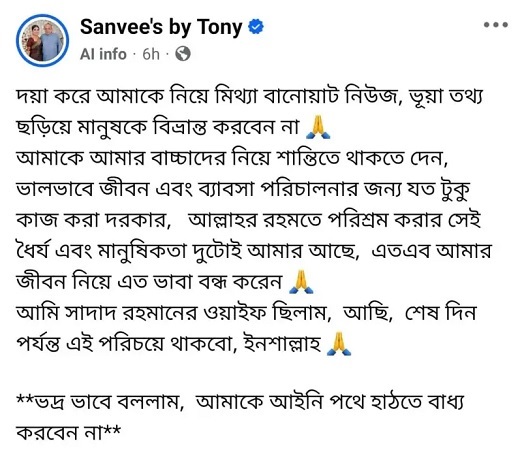This screenshot has height=450, width=522.
Task: Open the Sanvee's by Tony page name
Action: click(x=161, y=27)
